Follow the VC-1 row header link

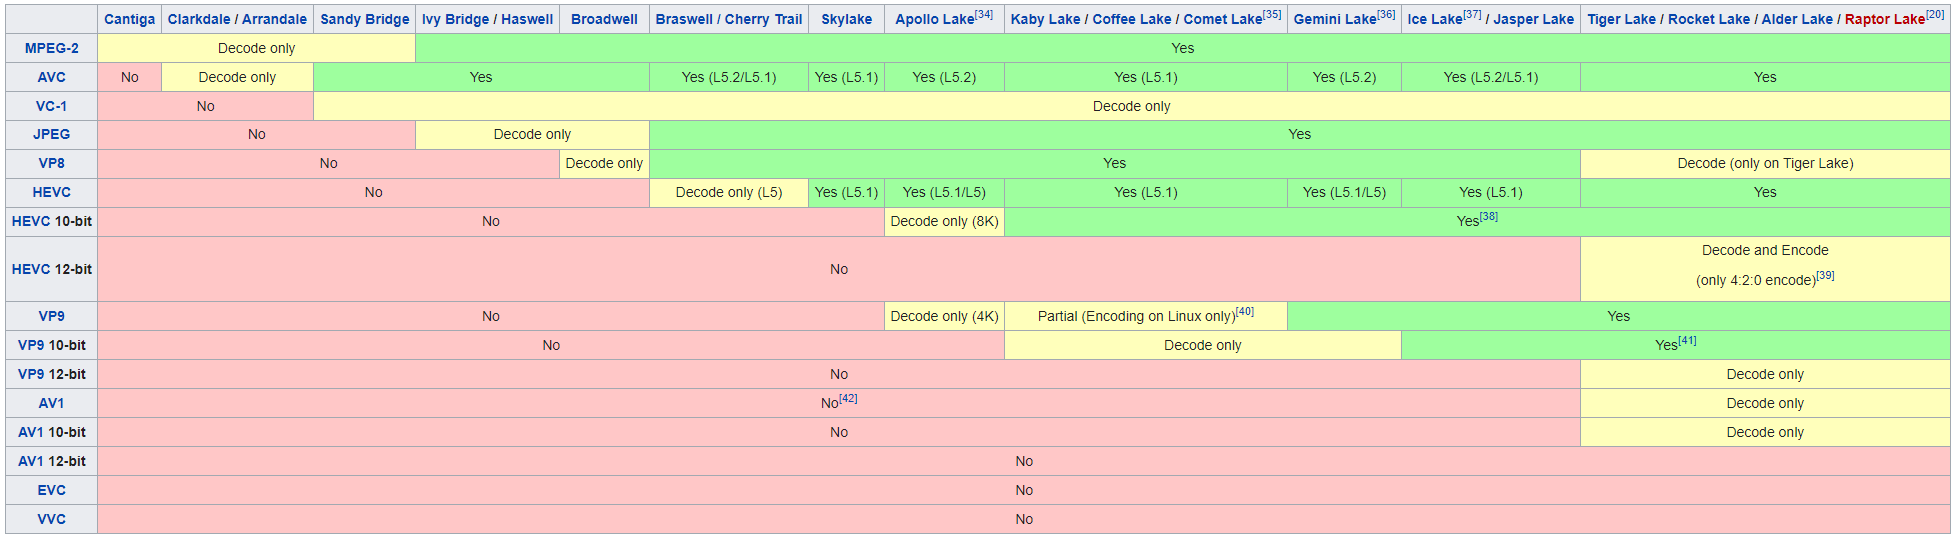51,106
